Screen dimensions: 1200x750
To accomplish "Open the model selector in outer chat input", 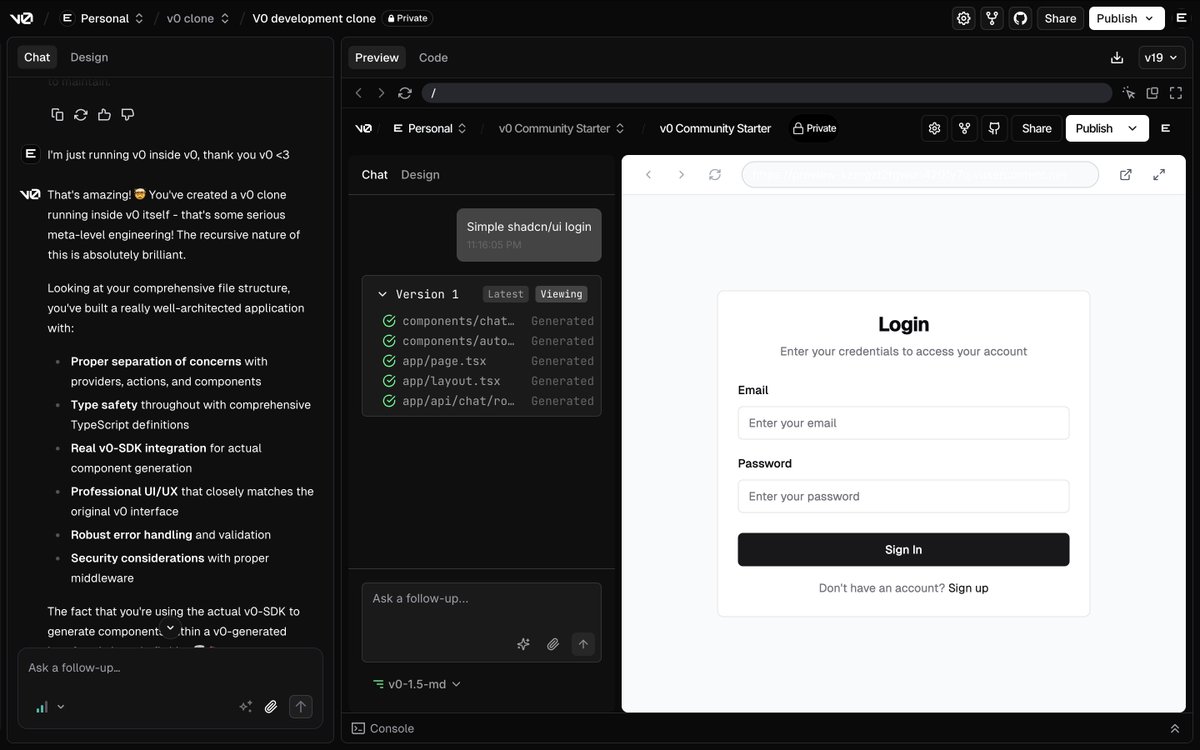I will (x=50, y=706).
